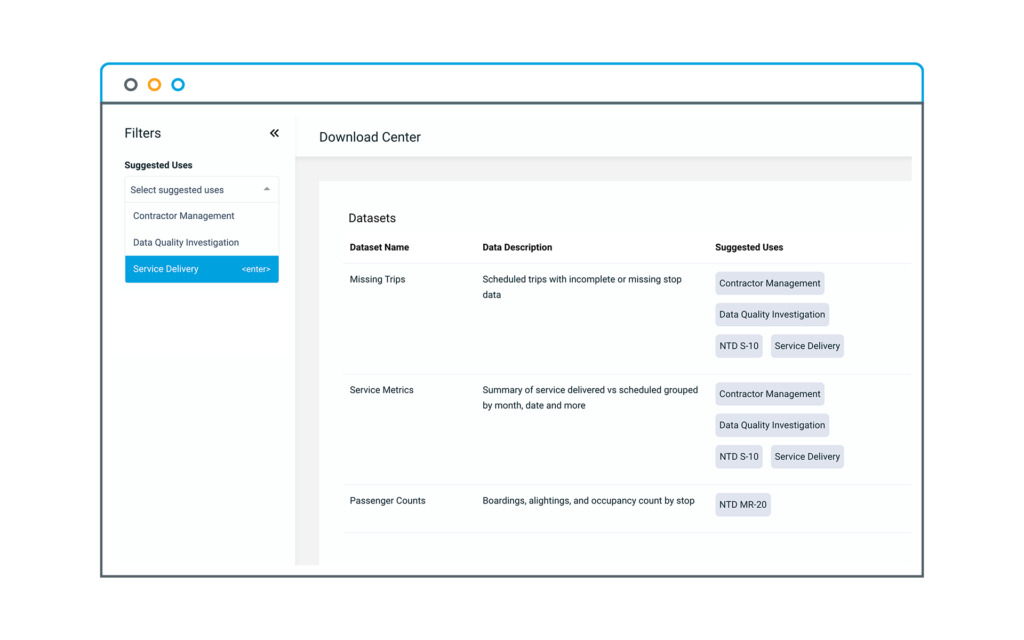Collapse the suggested uses list via its chevron
The width and height of the screenshot is (1024, 640).
click(267, 189)
